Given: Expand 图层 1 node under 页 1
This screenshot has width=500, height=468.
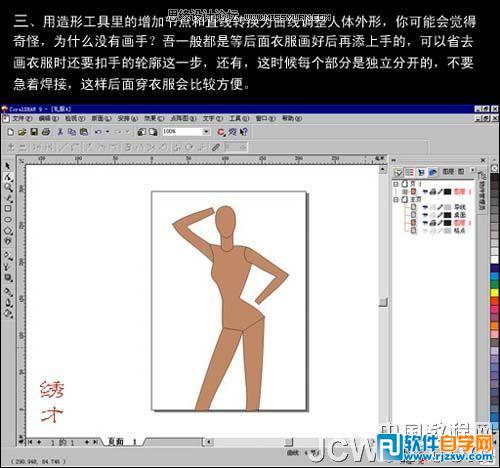Looking at the screenshot, I should pyautogui.click(x=405, y=192).
